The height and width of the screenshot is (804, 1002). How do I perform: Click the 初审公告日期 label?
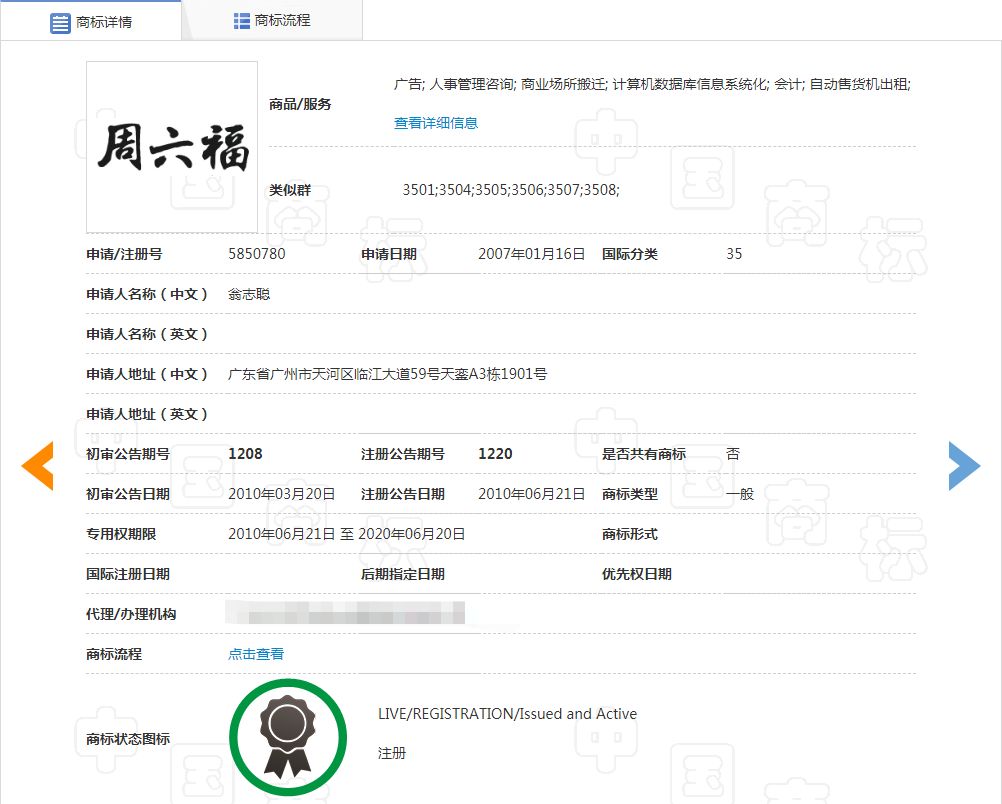point(128,494)
